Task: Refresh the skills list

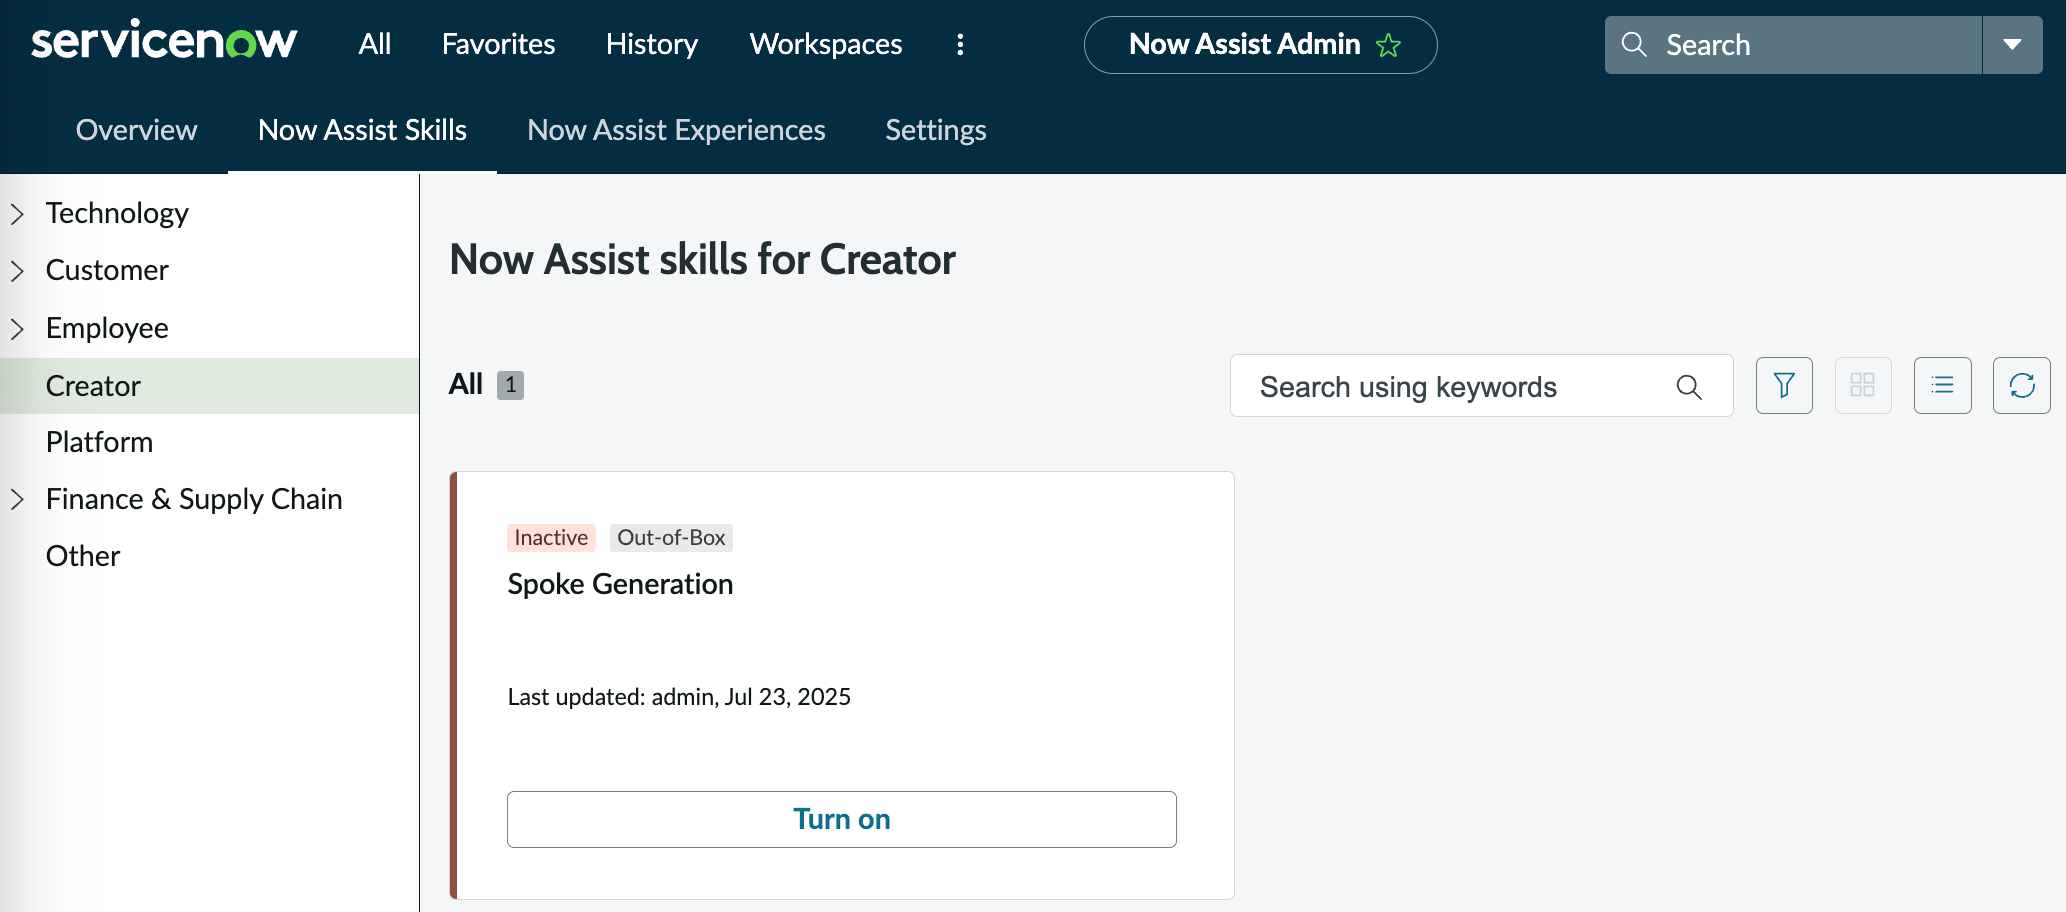Action: [2022, 385]
